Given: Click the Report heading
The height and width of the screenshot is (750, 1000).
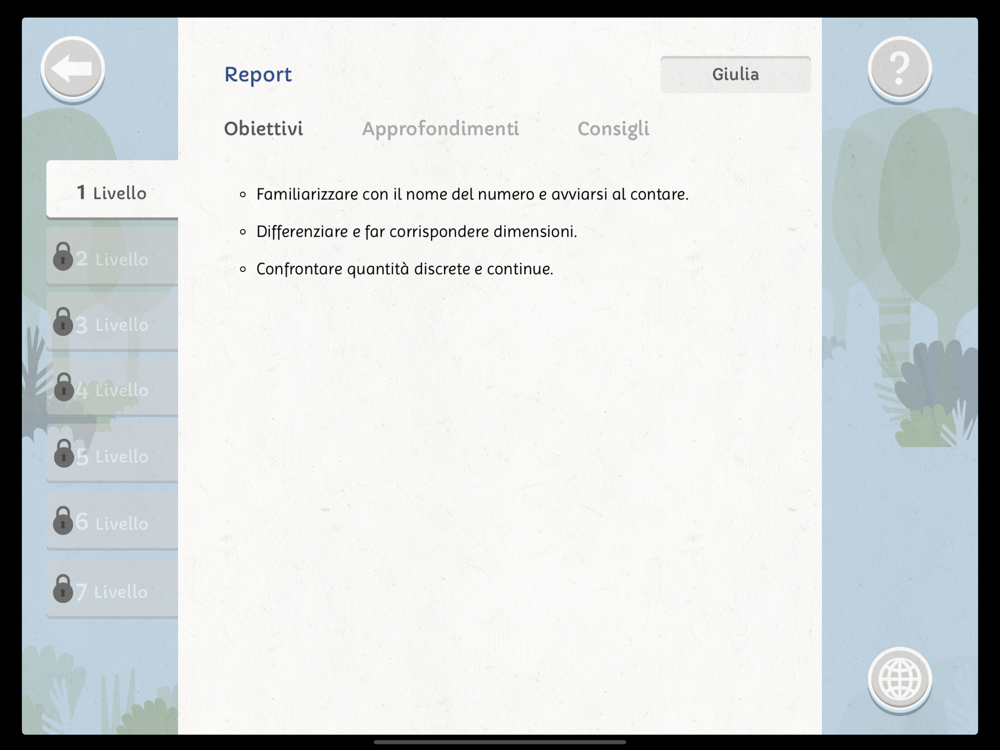Looking at the screenshot, I should (258, 75).
